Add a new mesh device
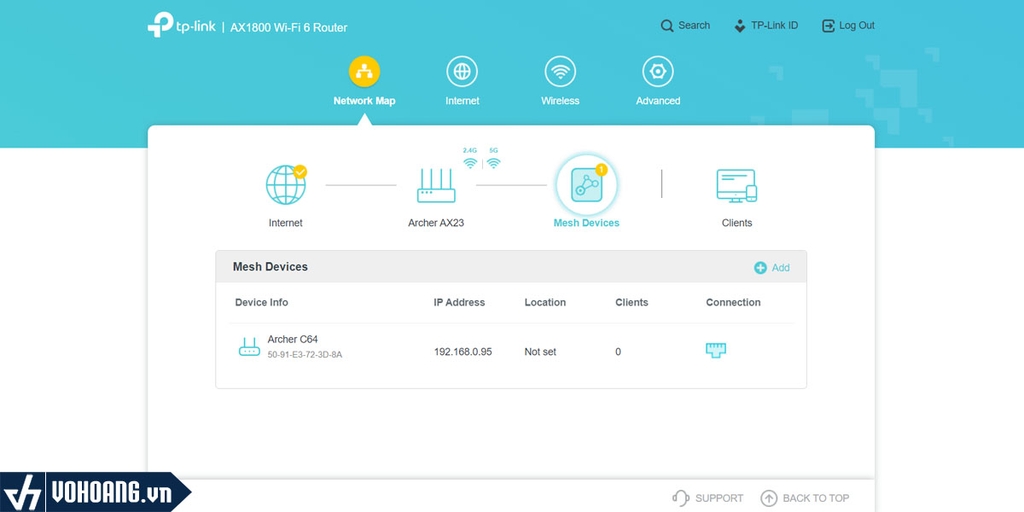The height and width of the screenshot is (512, 1024). click(772, 268)
